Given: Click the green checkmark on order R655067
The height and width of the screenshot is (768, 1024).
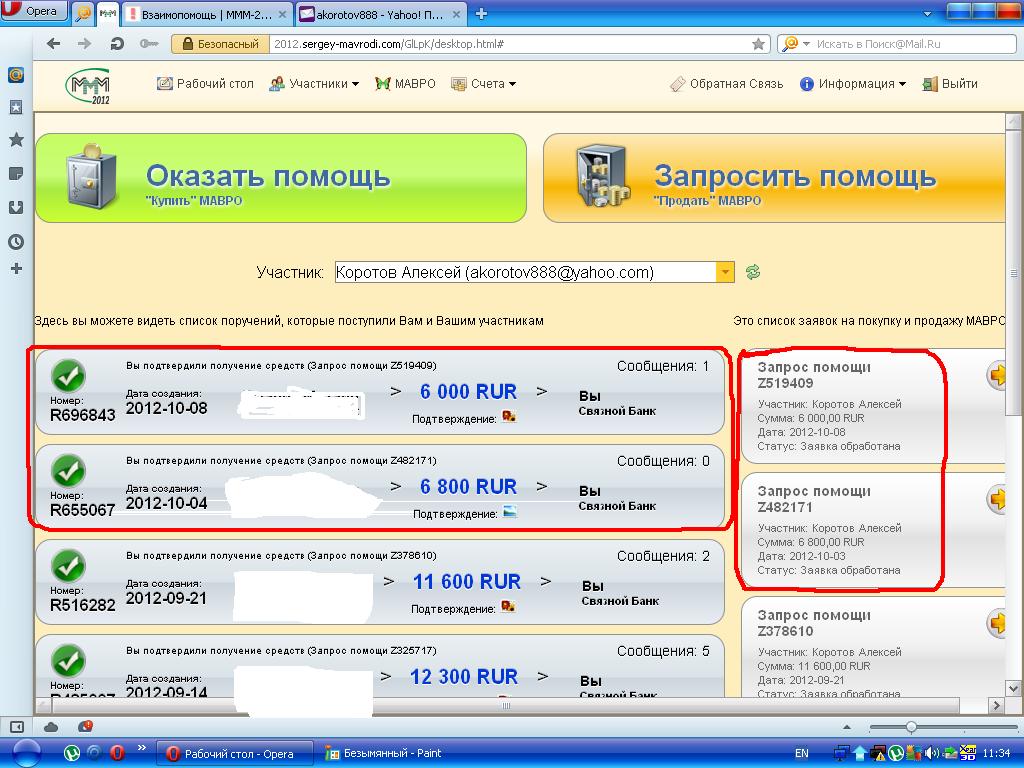Looking at the screenshot, I should click(69, 470).
